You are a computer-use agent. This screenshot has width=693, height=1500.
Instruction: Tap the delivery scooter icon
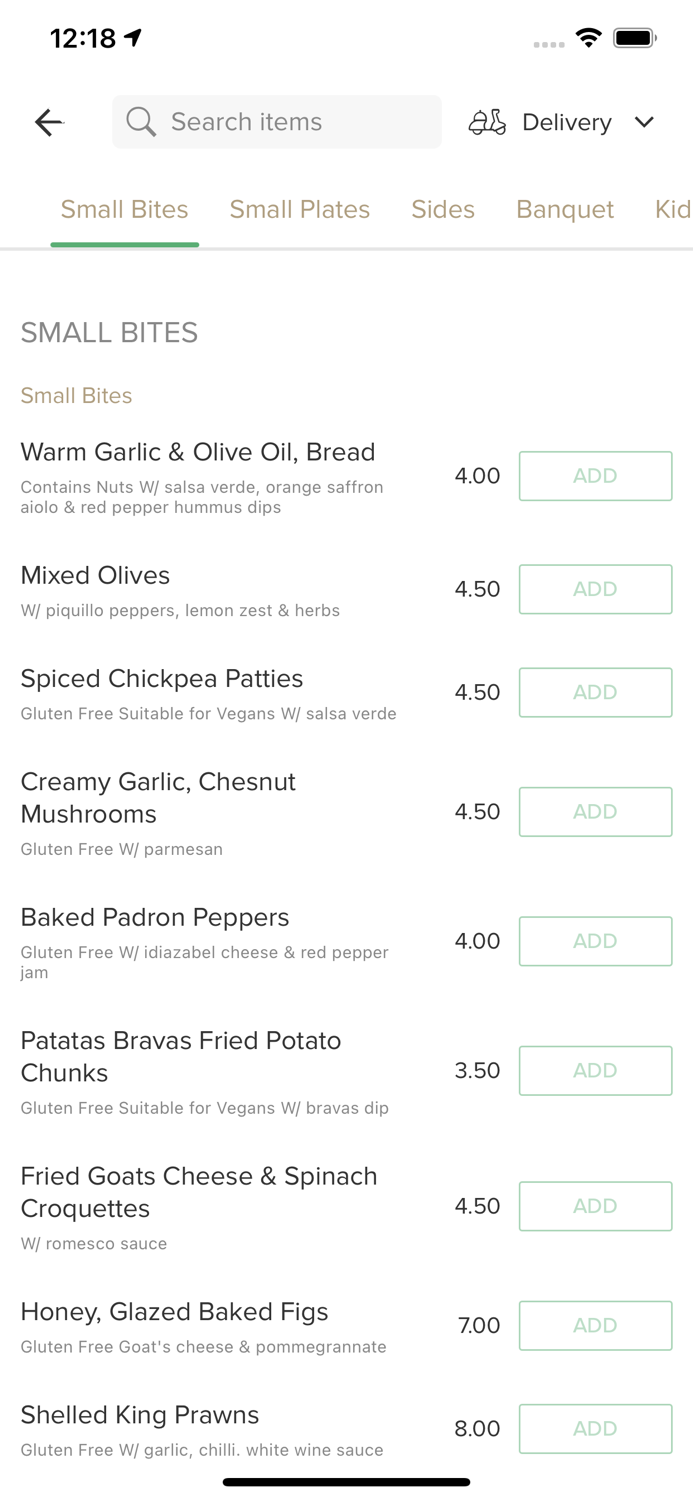(x=487, y=122)
